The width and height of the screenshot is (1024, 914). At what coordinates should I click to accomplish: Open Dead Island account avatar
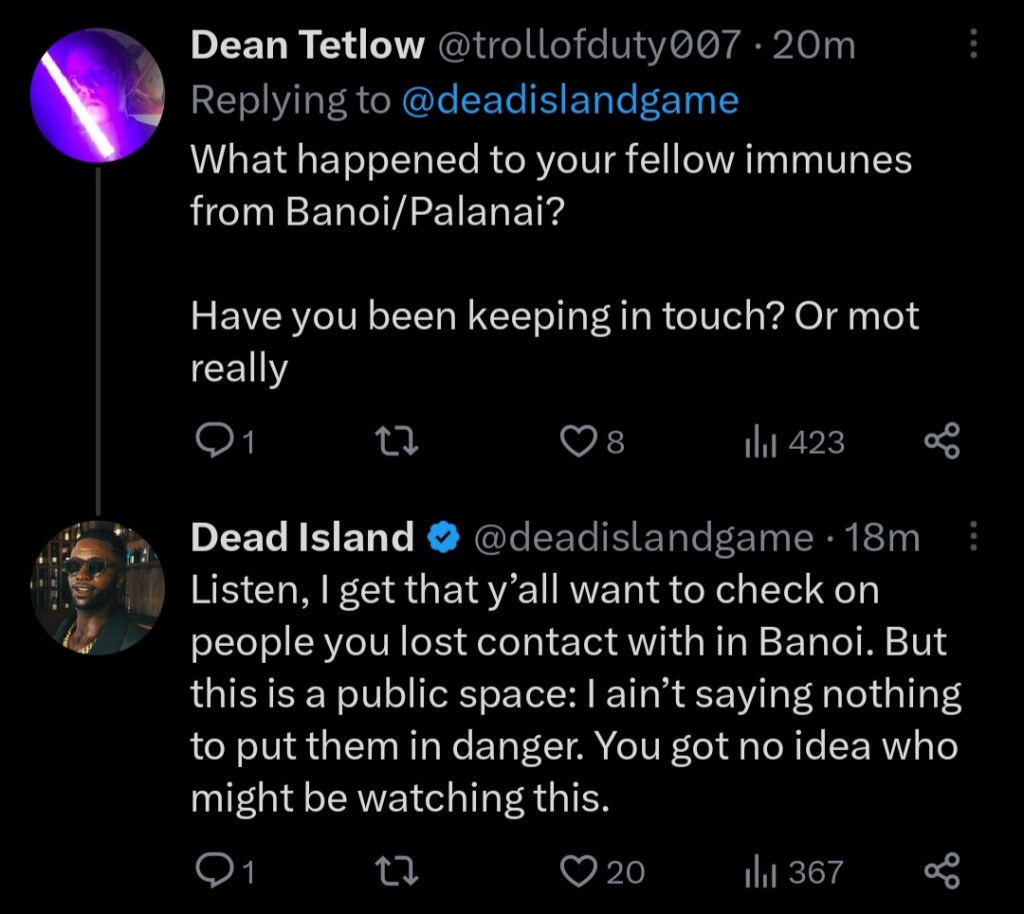[x=97, y=587]
